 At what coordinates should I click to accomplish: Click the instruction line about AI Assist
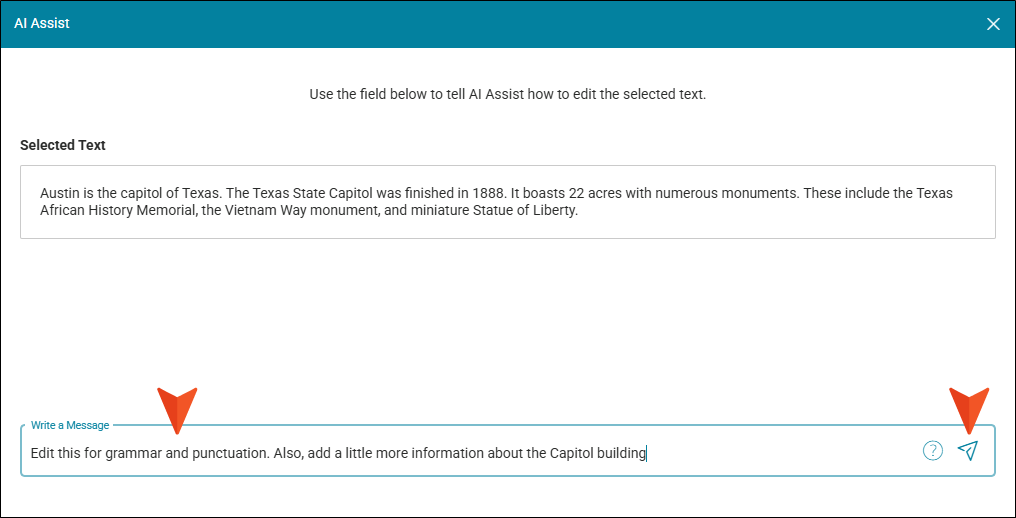point(507,95)
